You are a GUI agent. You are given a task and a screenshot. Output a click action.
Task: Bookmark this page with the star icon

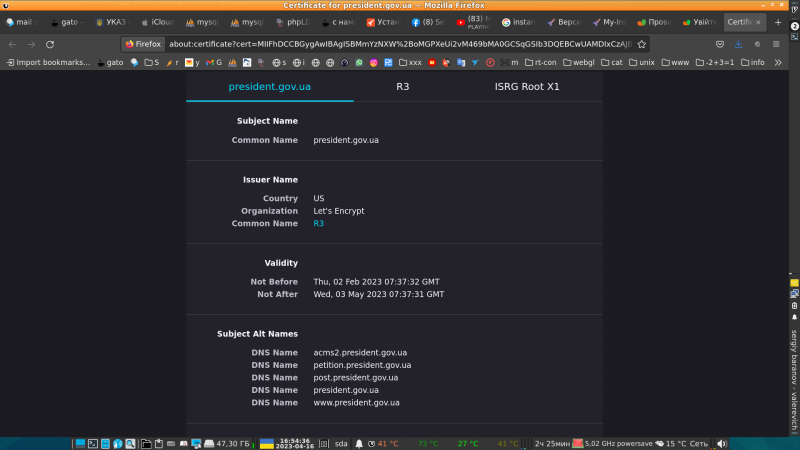(641, 44)
